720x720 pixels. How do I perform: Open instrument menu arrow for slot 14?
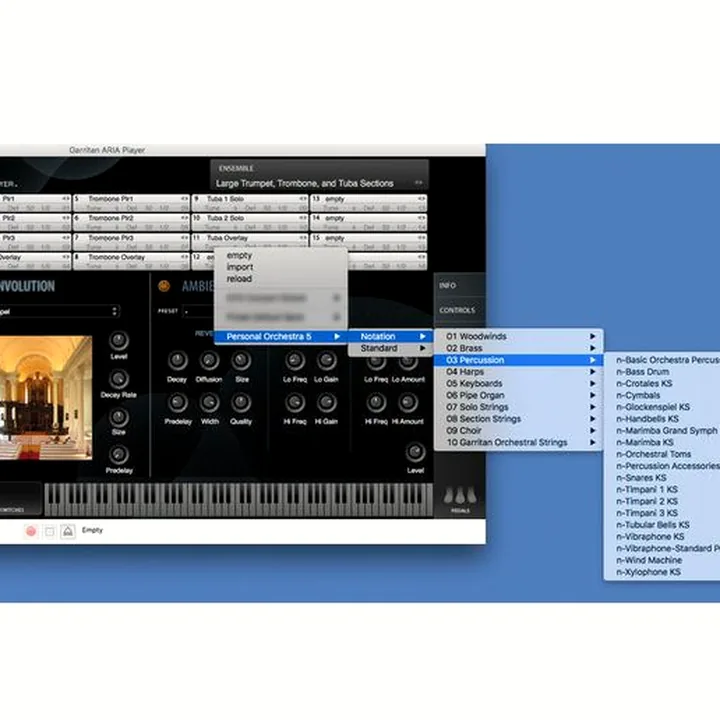click(x=422, y=218)
